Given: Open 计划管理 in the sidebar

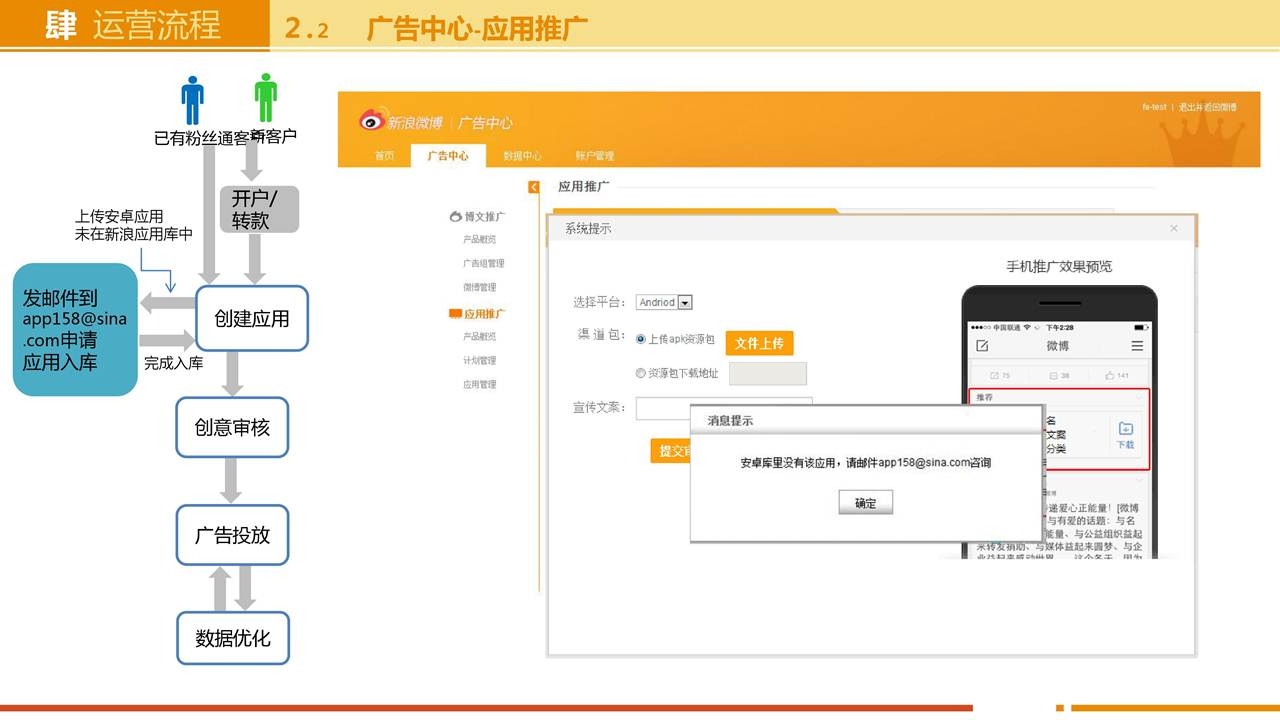Looking at the screenshot, I should click(479, 360).
